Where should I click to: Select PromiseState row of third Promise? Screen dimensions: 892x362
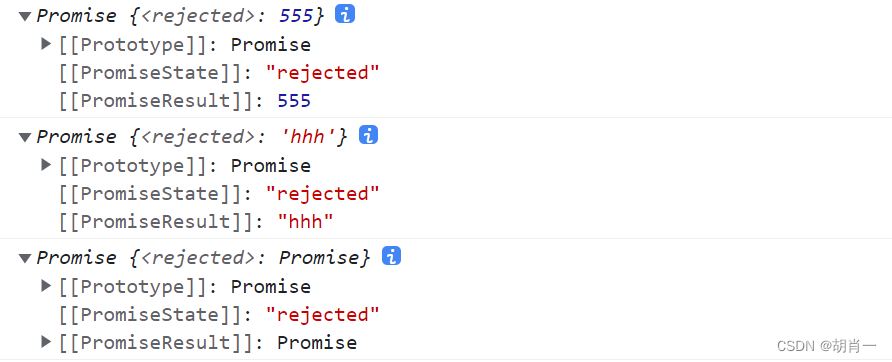219,315
